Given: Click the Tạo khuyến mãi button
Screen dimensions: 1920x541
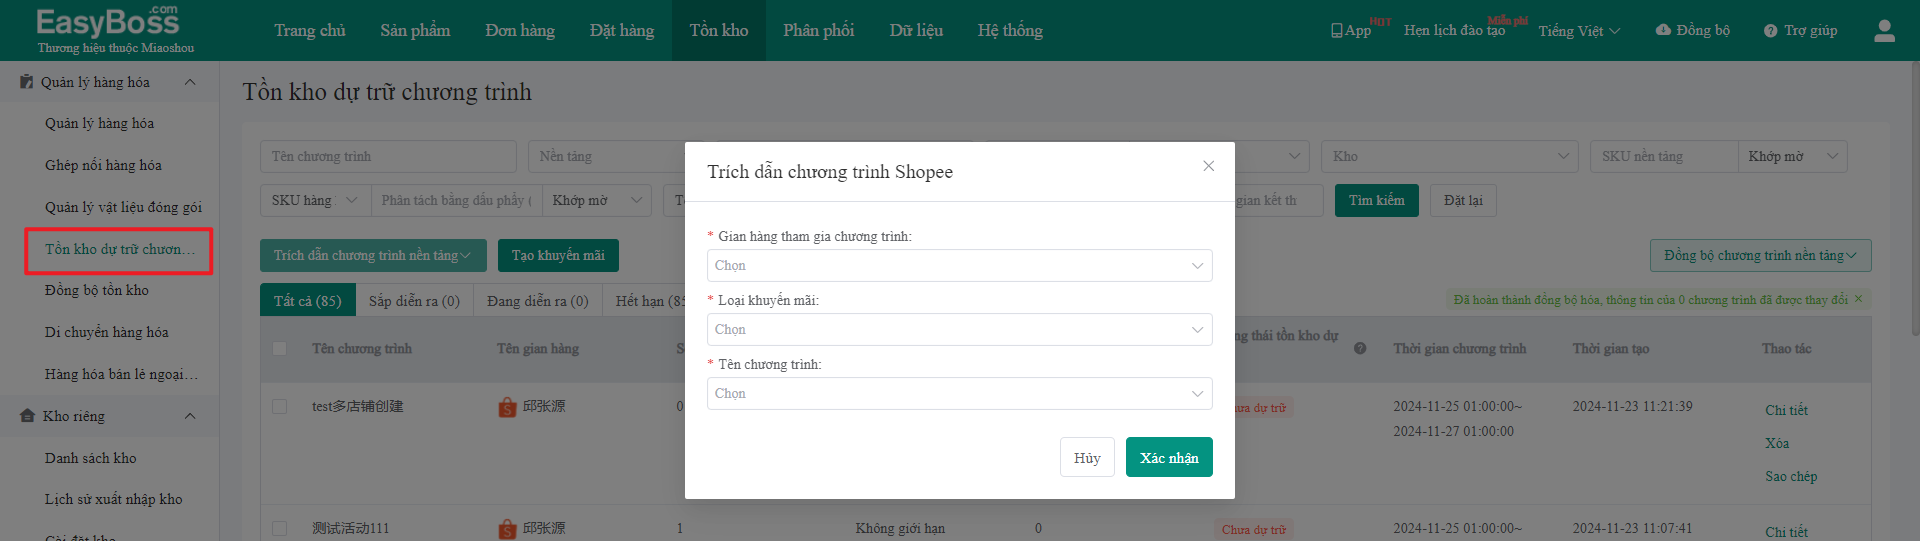Looking at the screenshot, I should 558,255.
